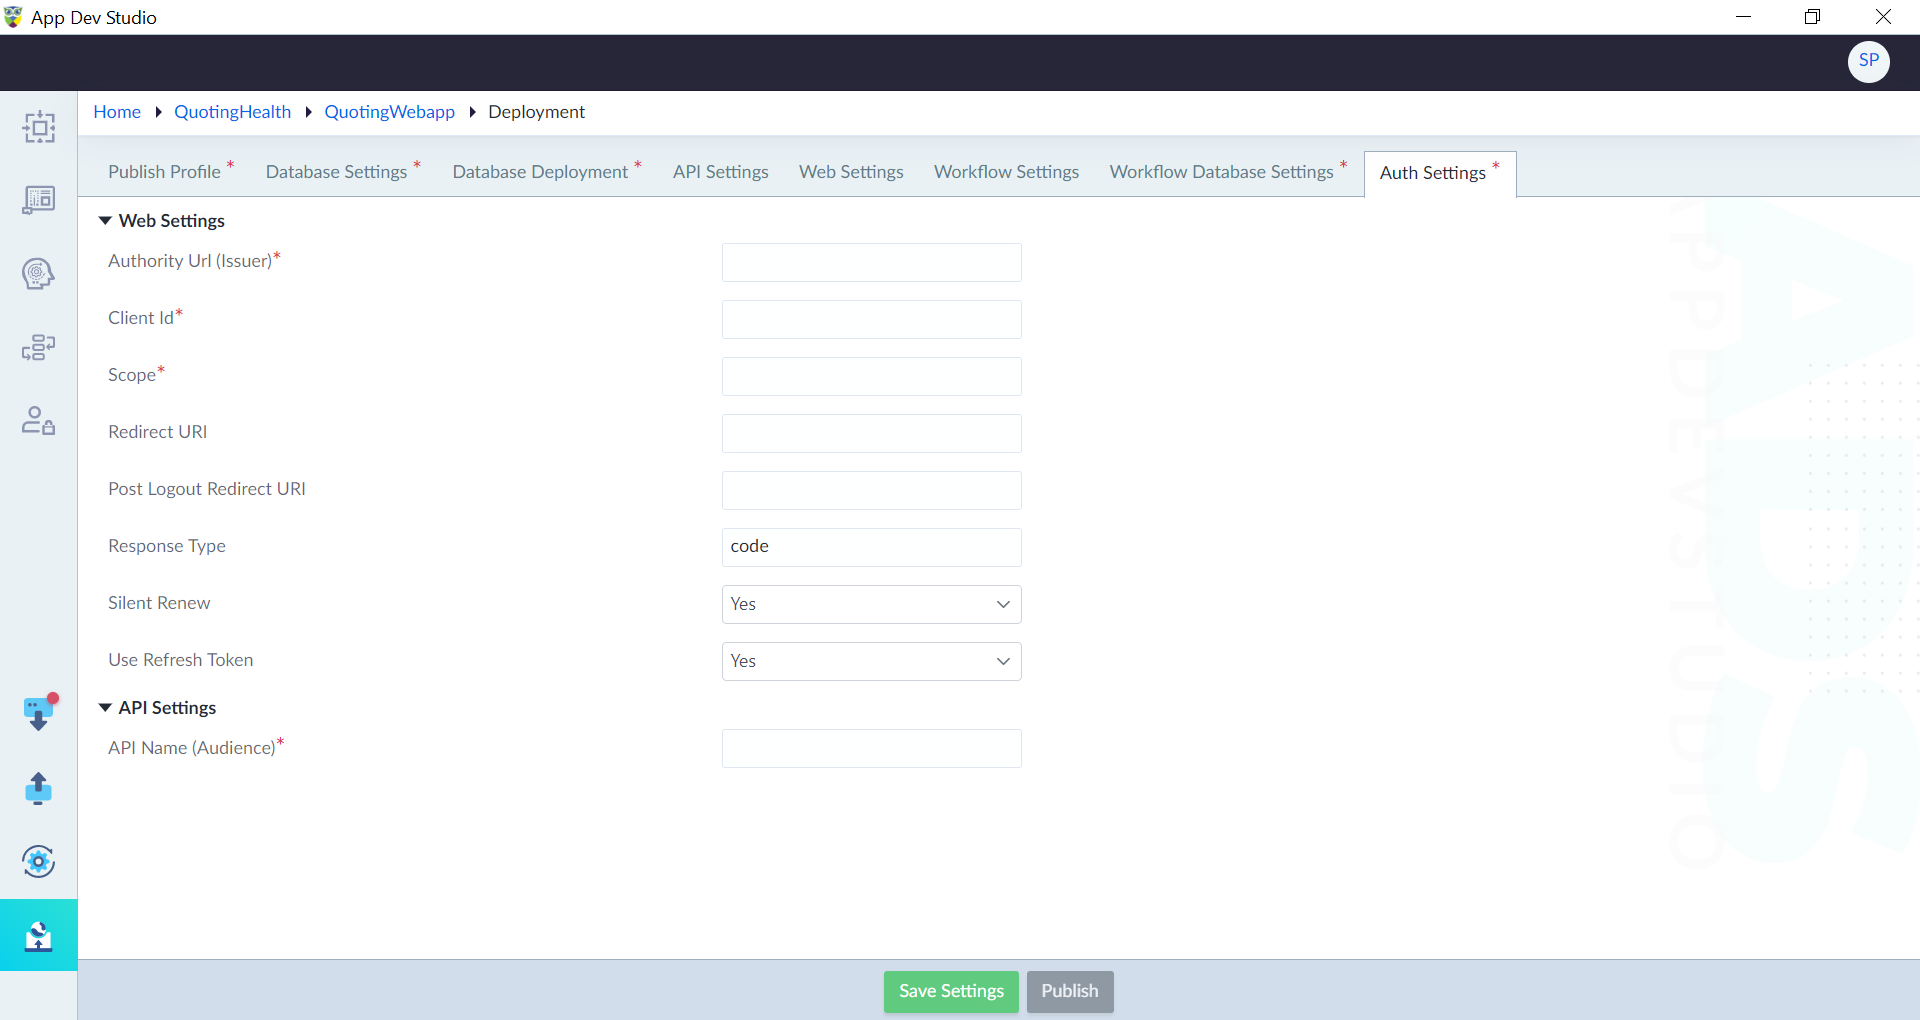
Task: Click the upload arrow sidebar icon
Action: pyautogui.click(x=39, y=788)
